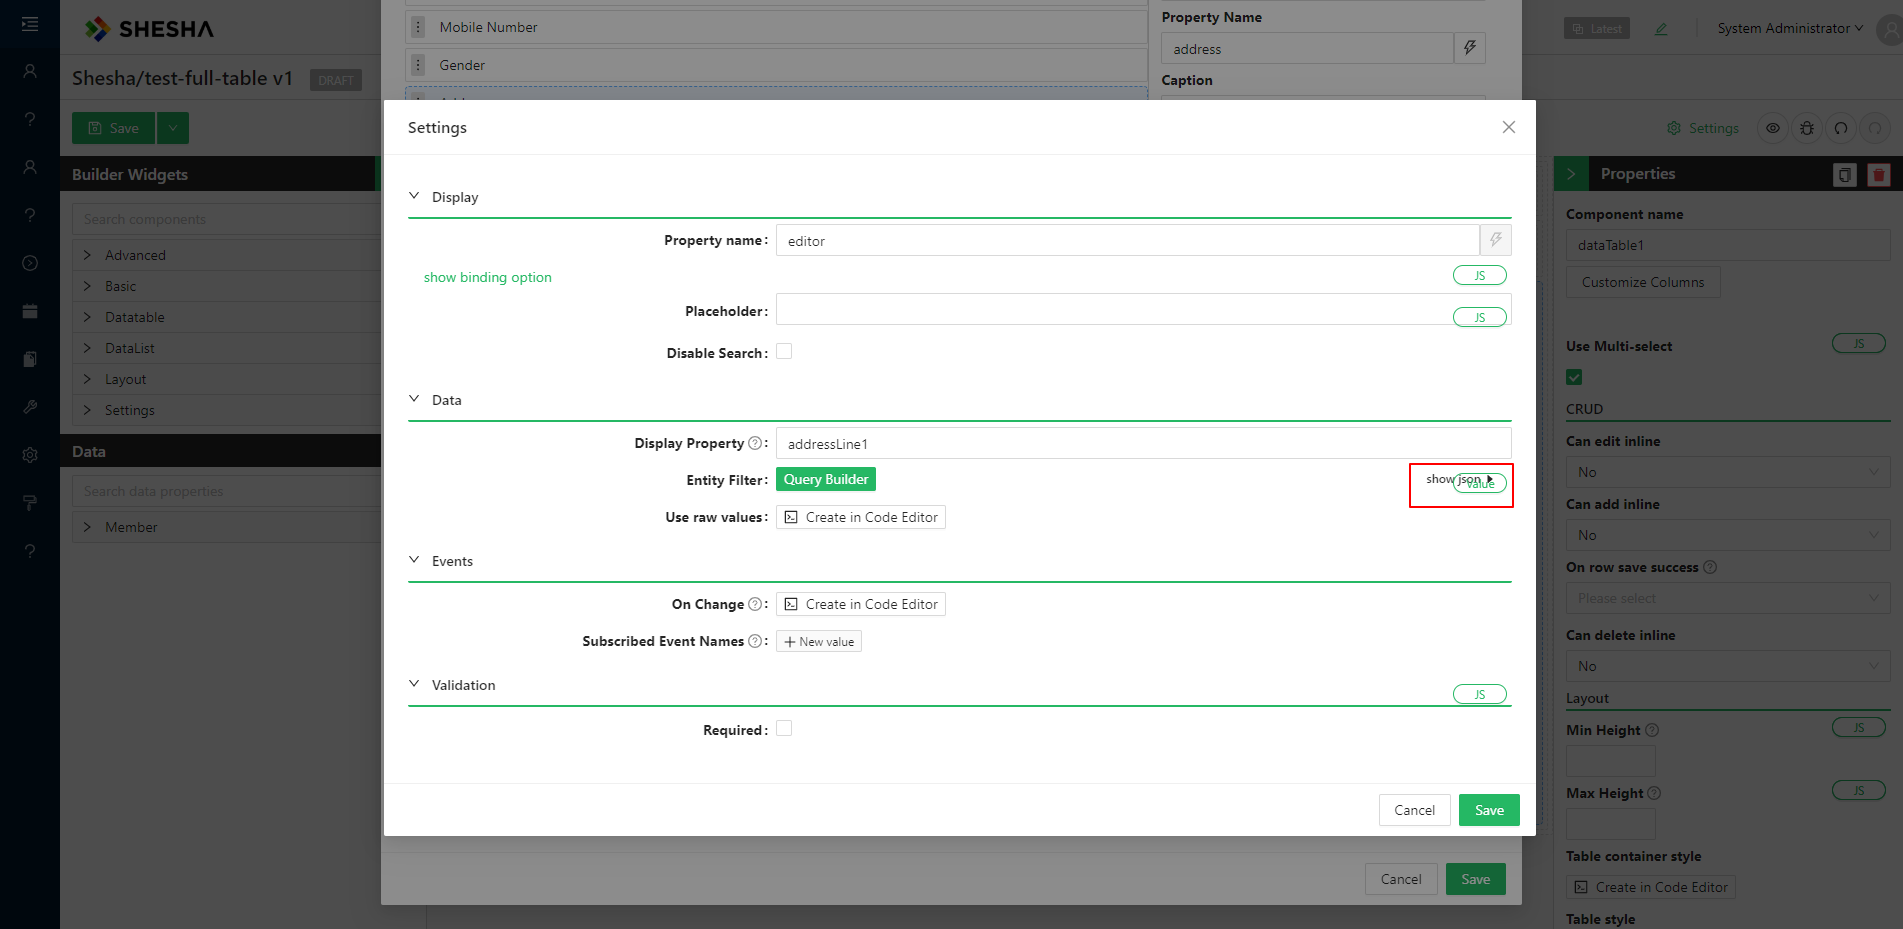This screenshot has height=929, width=1903.
Task: Open the gear settings icon in the left sidebar
Action: [30, 454]
